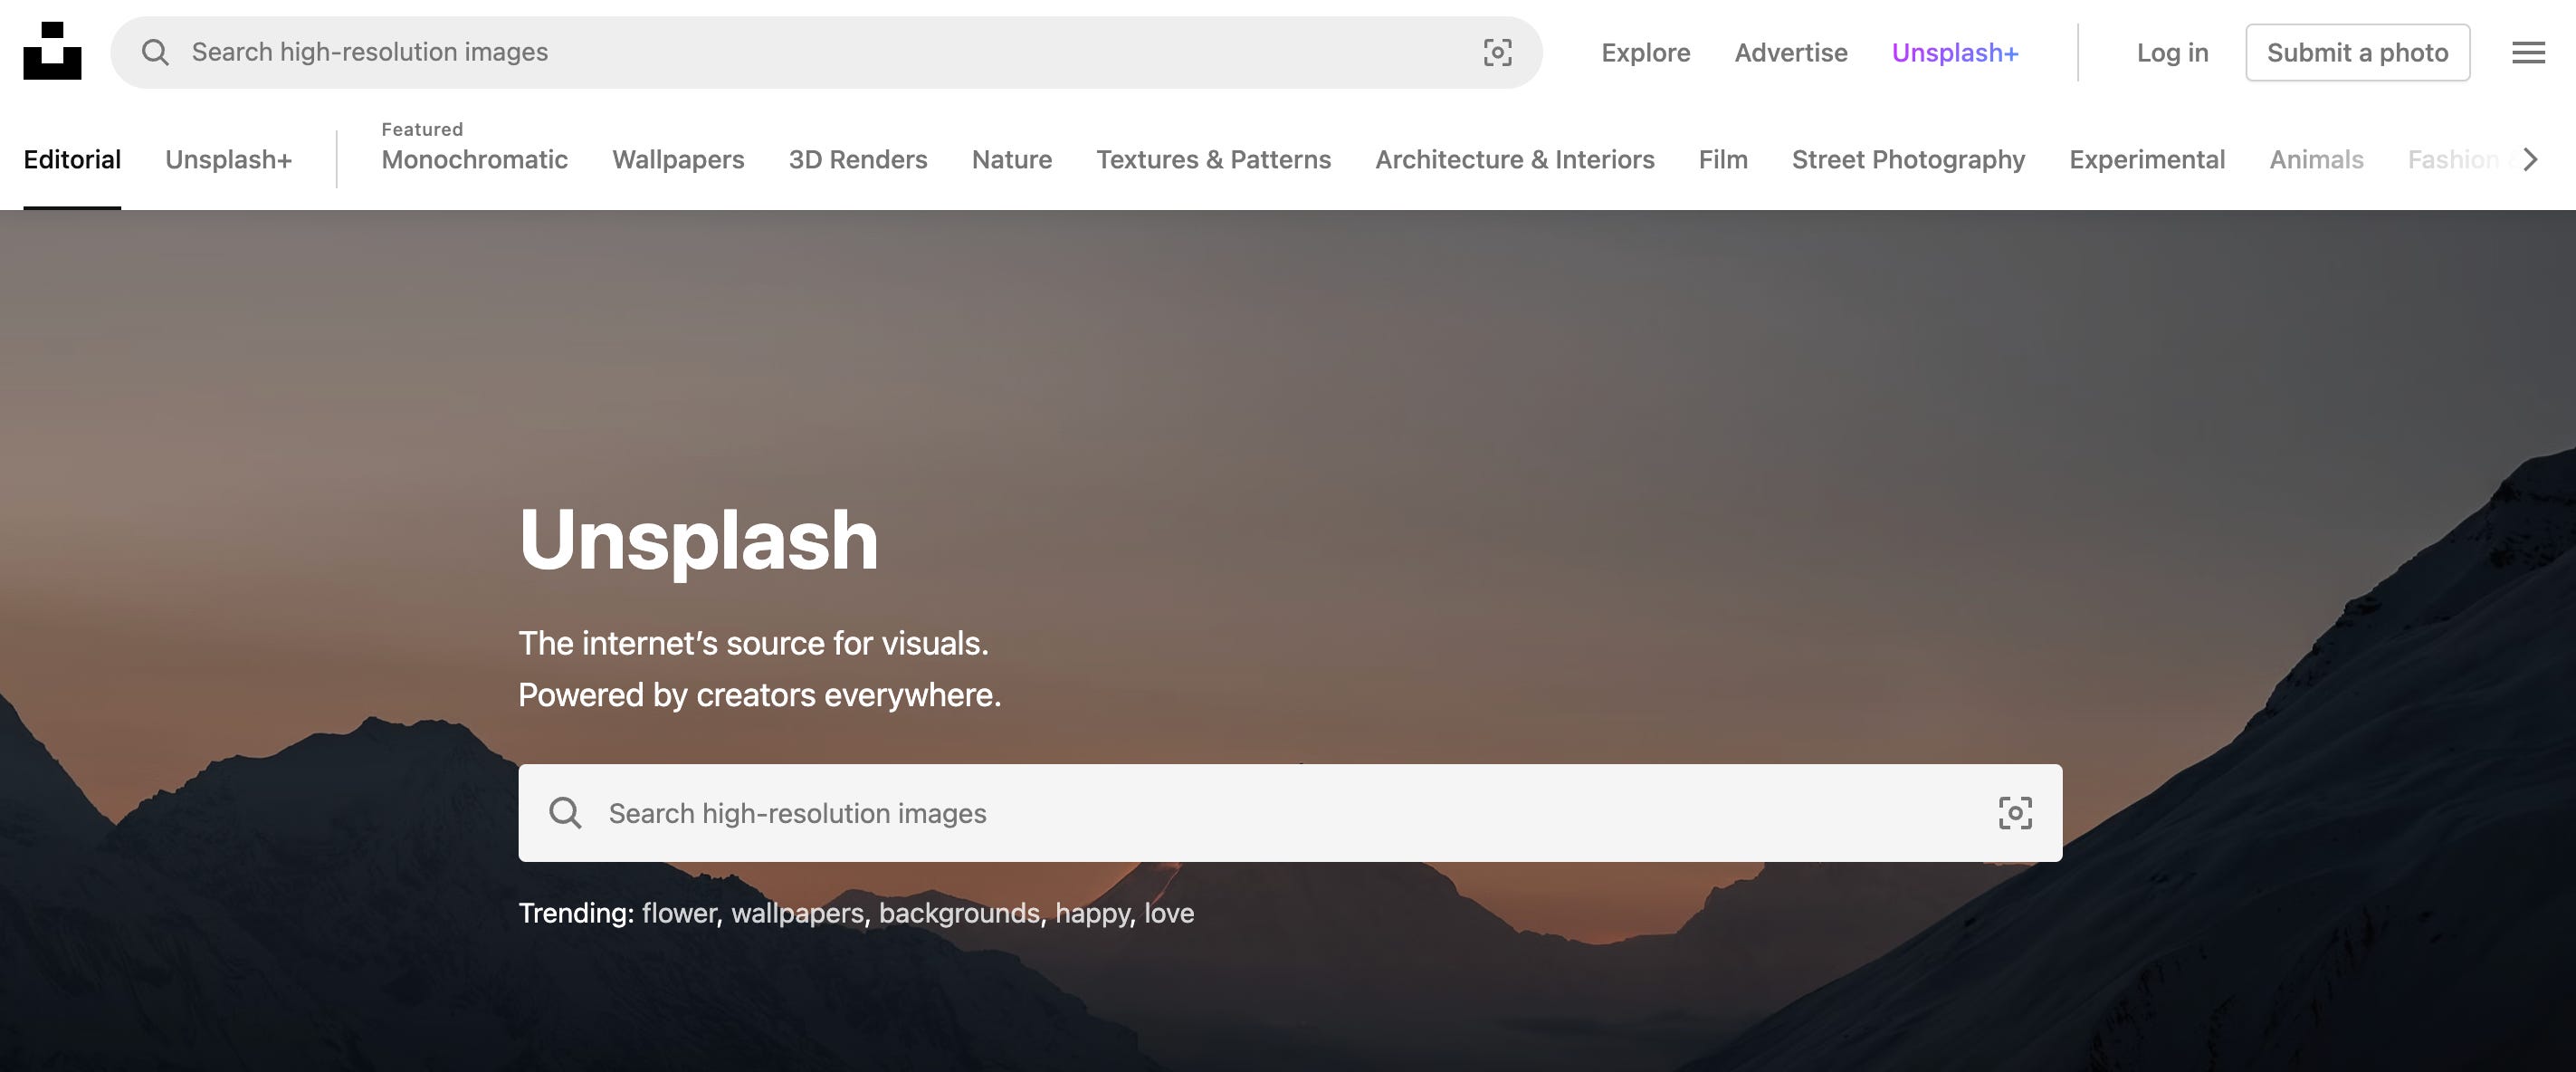
Task: Switch to the Unsplash+ tab
Action: point(228,160)
